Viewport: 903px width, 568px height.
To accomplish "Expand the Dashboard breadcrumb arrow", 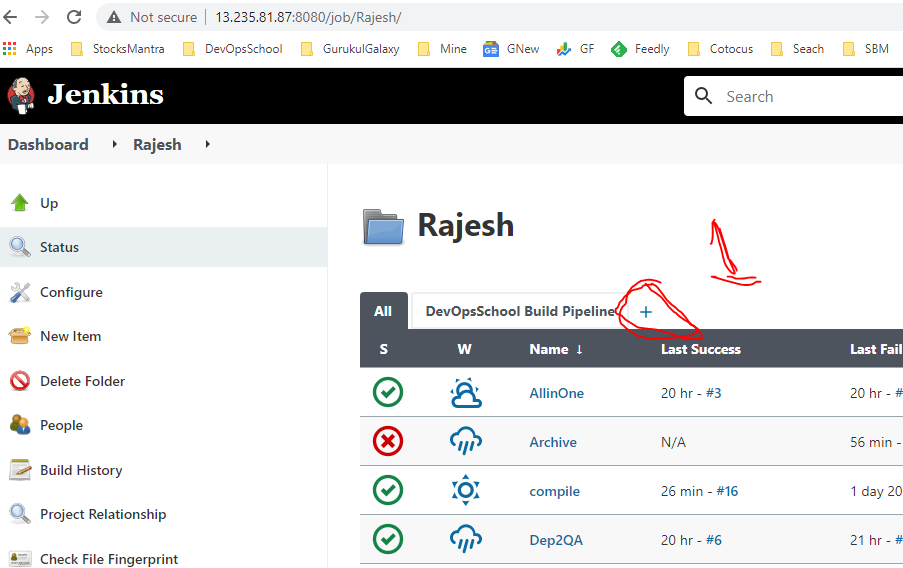I will 114,145.
